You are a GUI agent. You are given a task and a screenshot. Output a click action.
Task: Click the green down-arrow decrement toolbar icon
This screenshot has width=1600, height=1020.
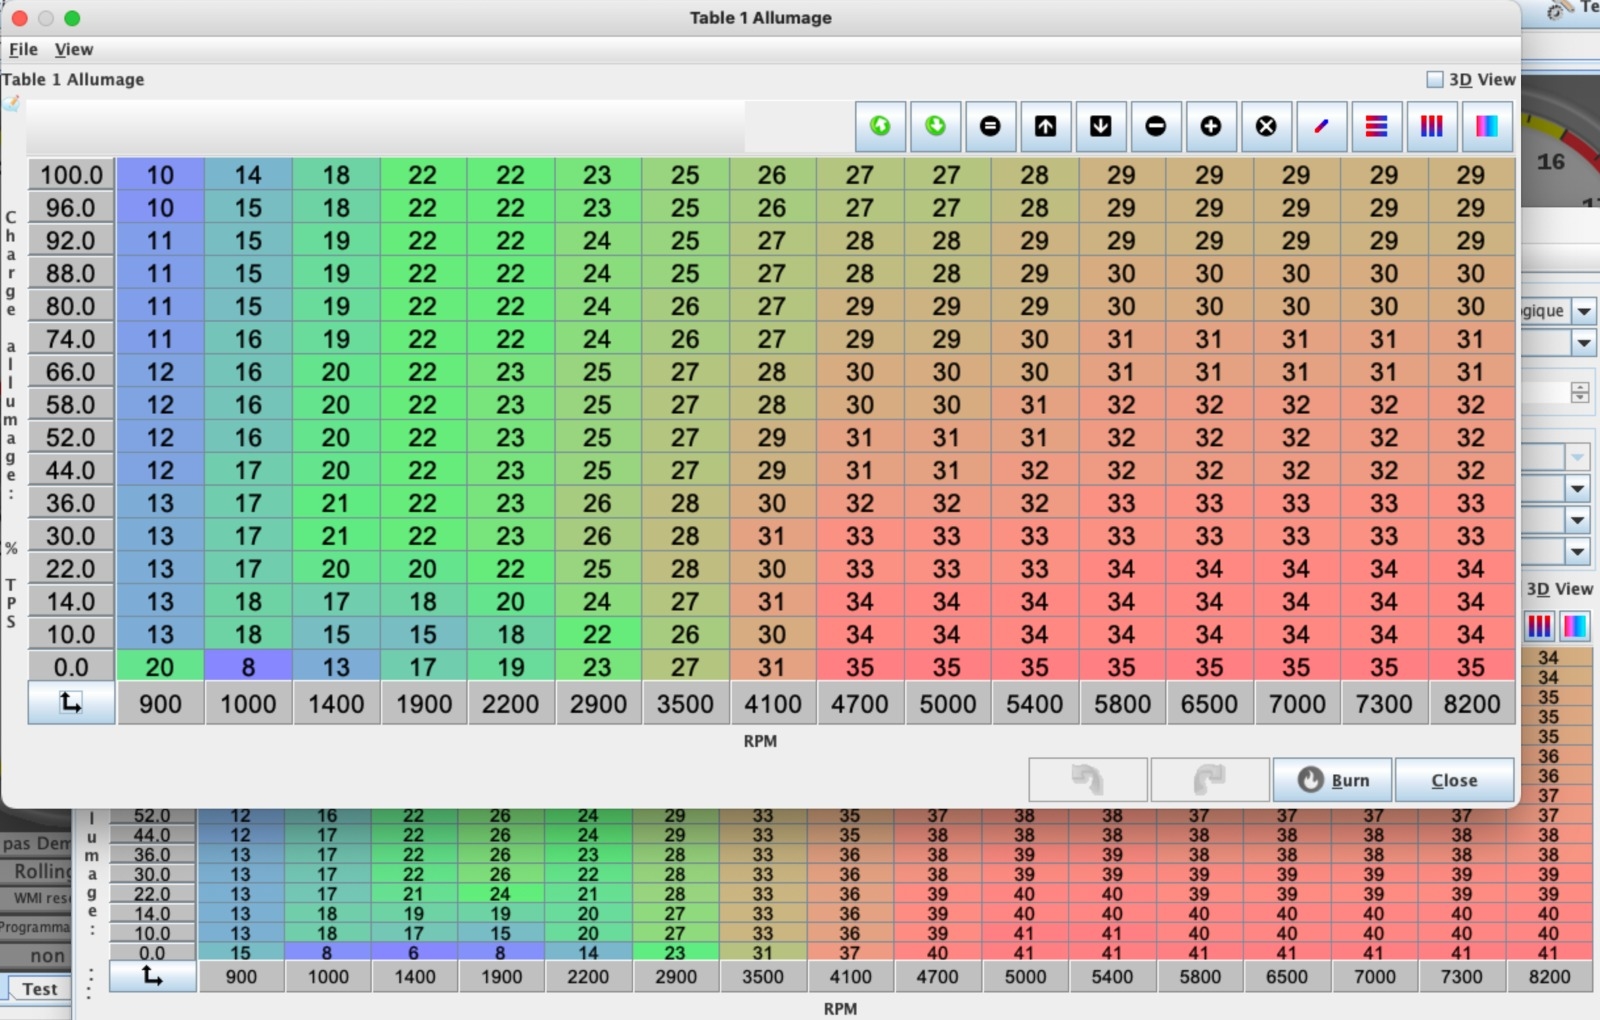935,126
